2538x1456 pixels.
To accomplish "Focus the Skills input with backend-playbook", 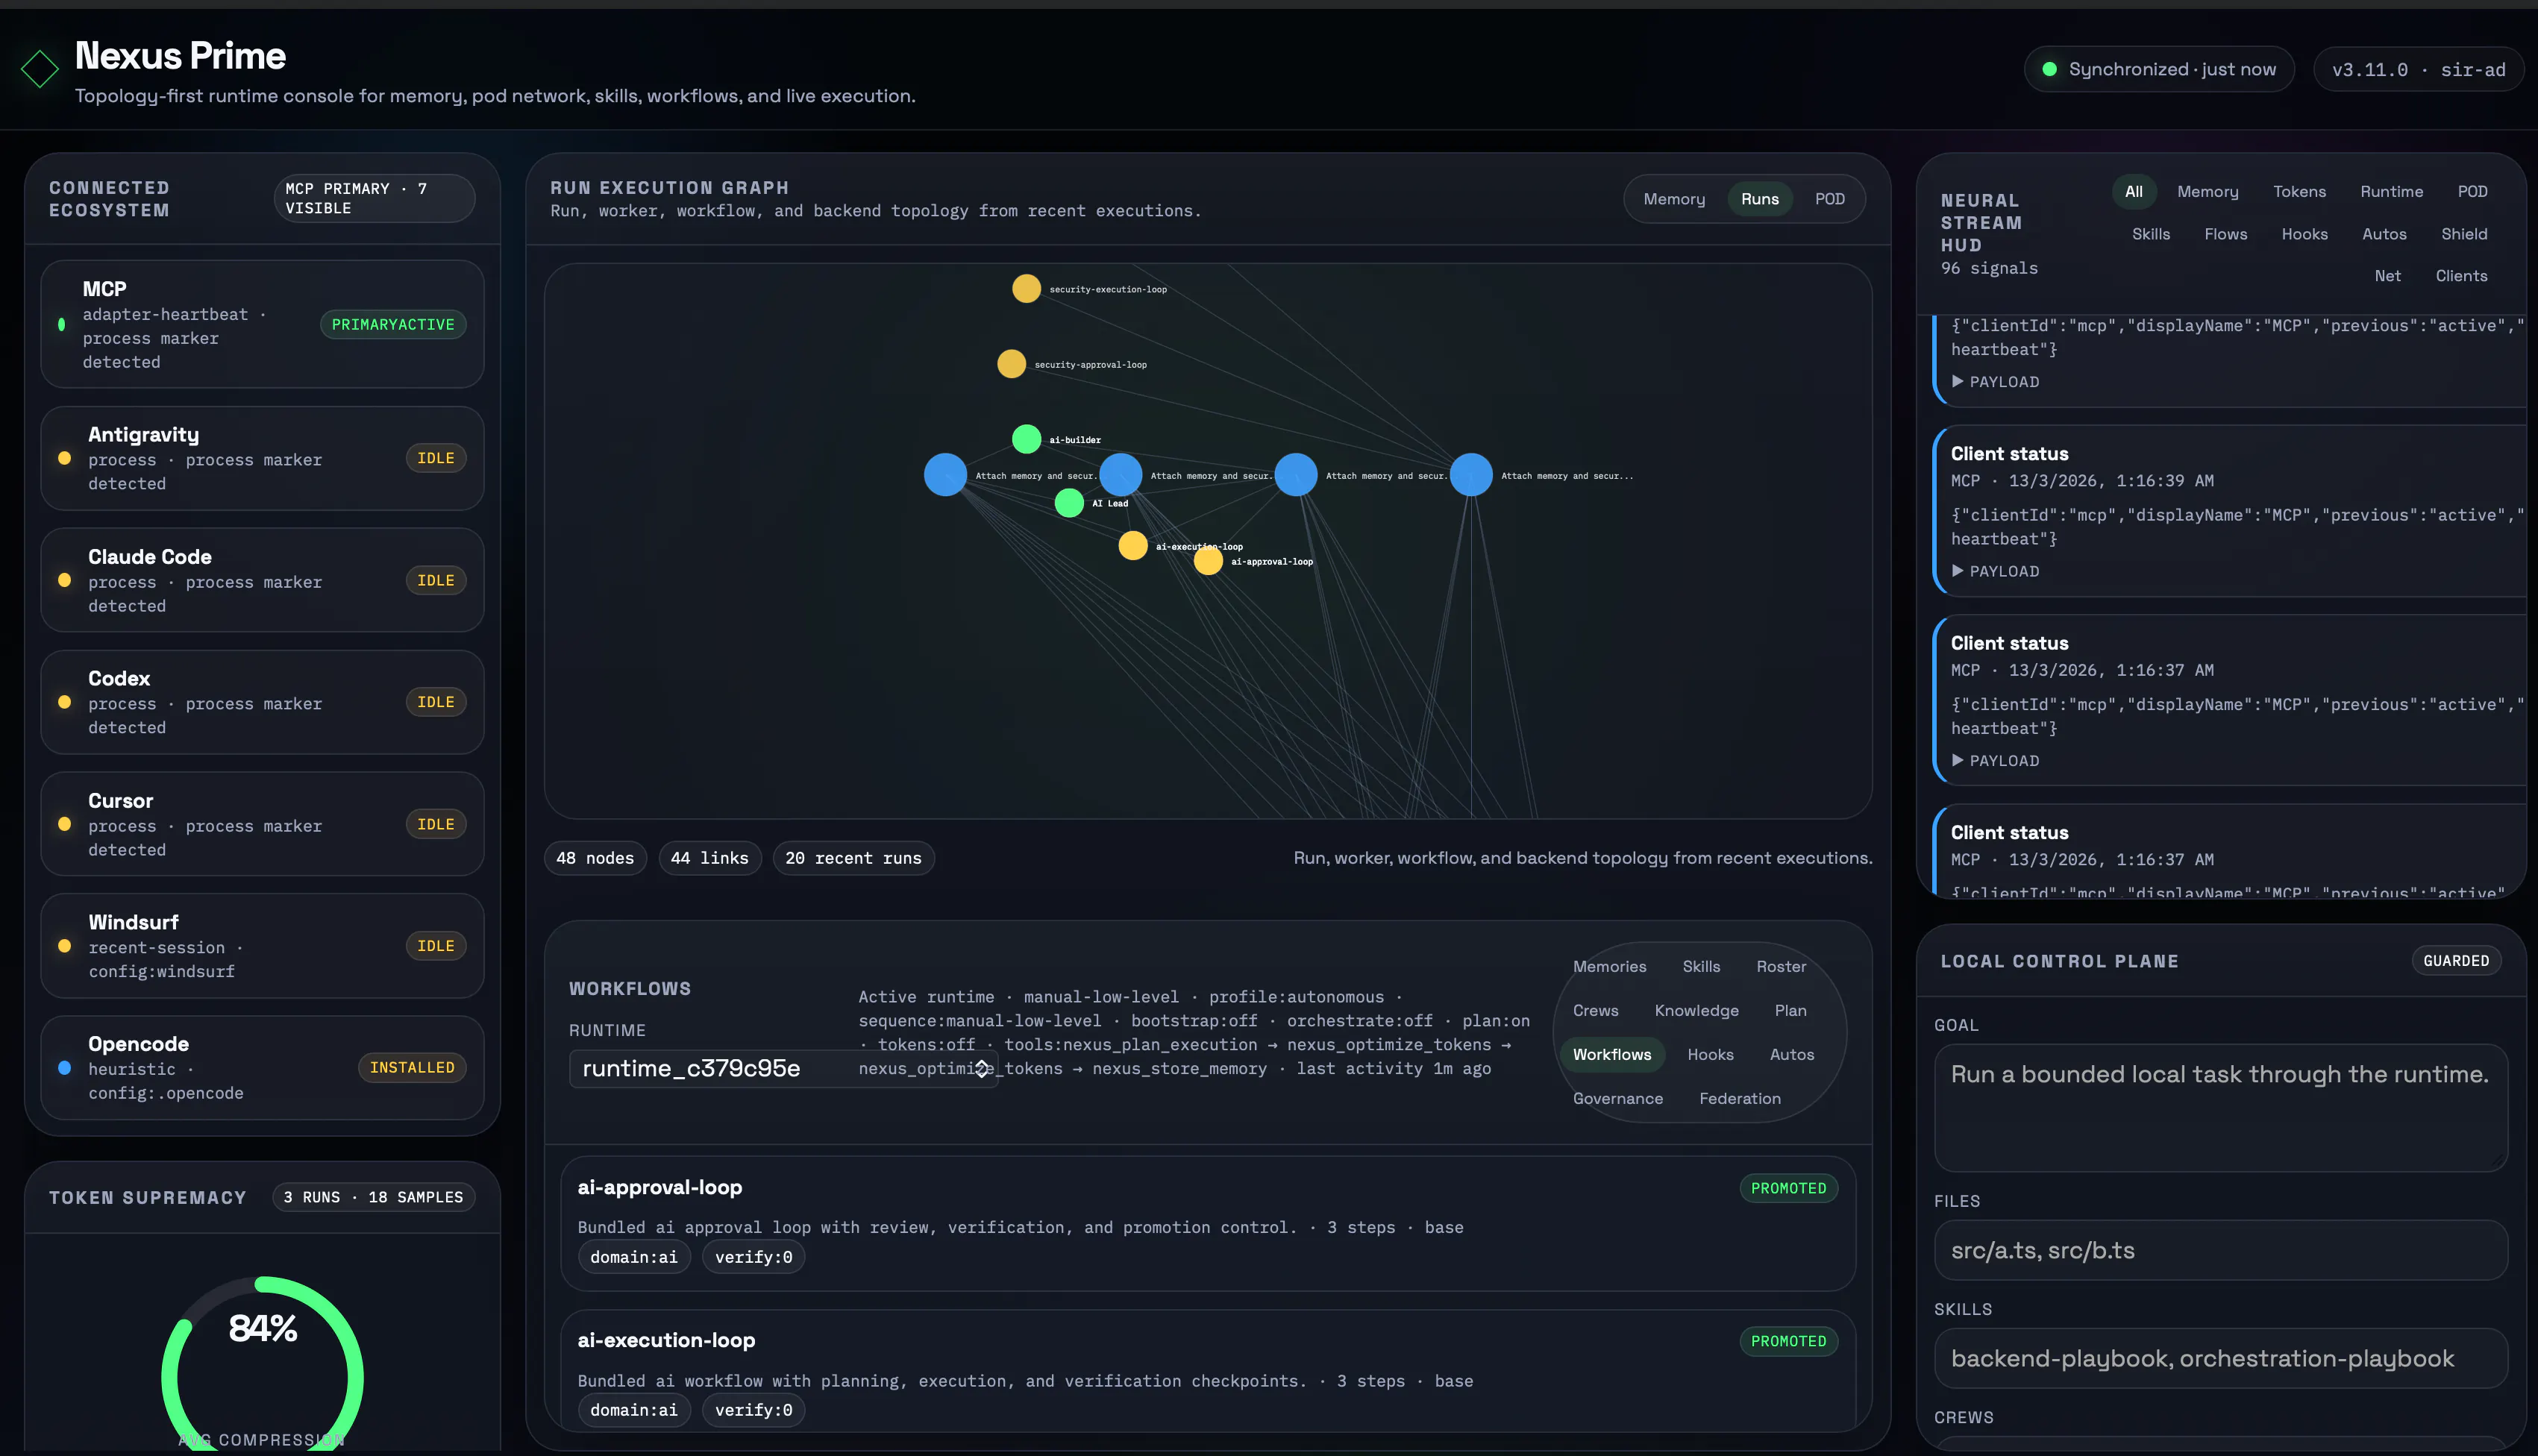I will pos(2221,1358).
